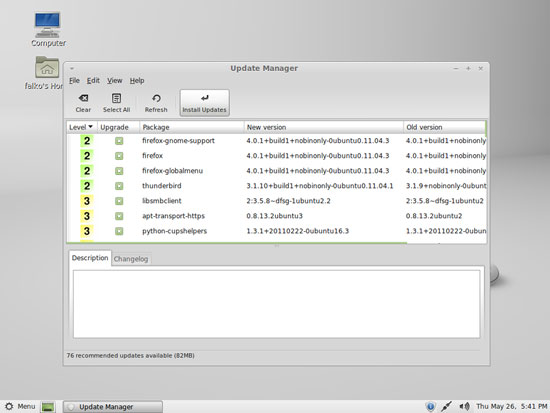
Task: Toggle upgrade checkbox for libsmbclient
Action: [119, 201]
